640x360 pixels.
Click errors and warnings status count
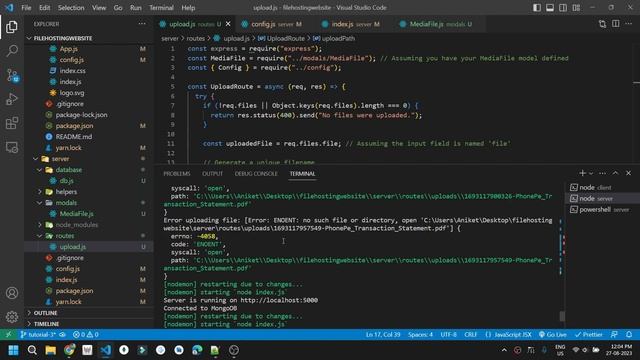86,335
